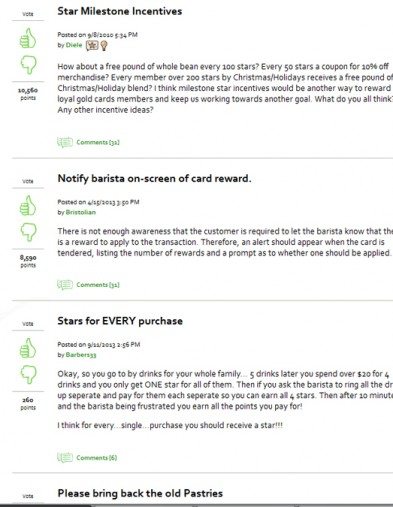Click lightbulb badge next to Diele
393x507 pixels.
point(104,45)
